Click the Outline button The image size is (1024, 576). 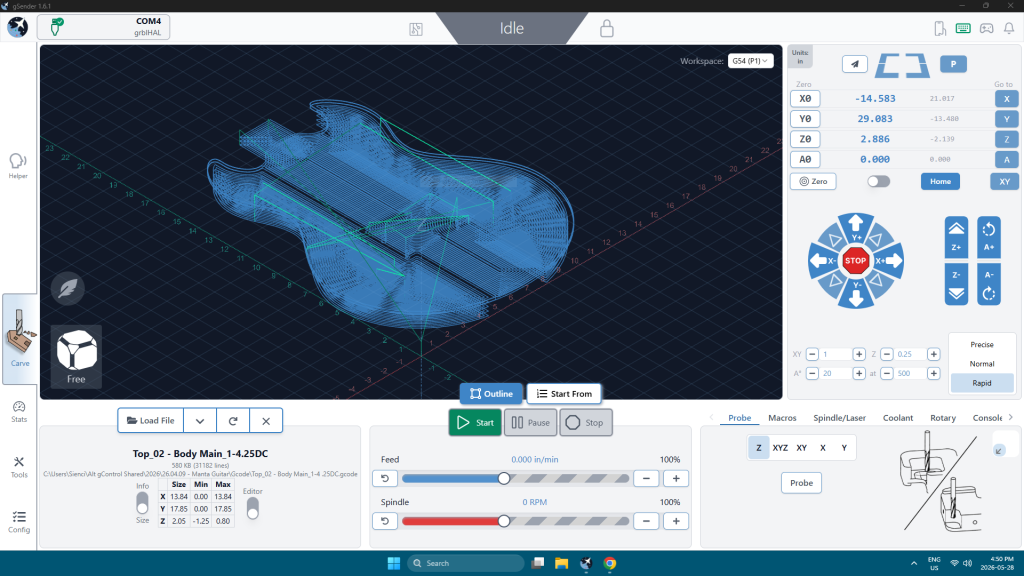[491, 394]
